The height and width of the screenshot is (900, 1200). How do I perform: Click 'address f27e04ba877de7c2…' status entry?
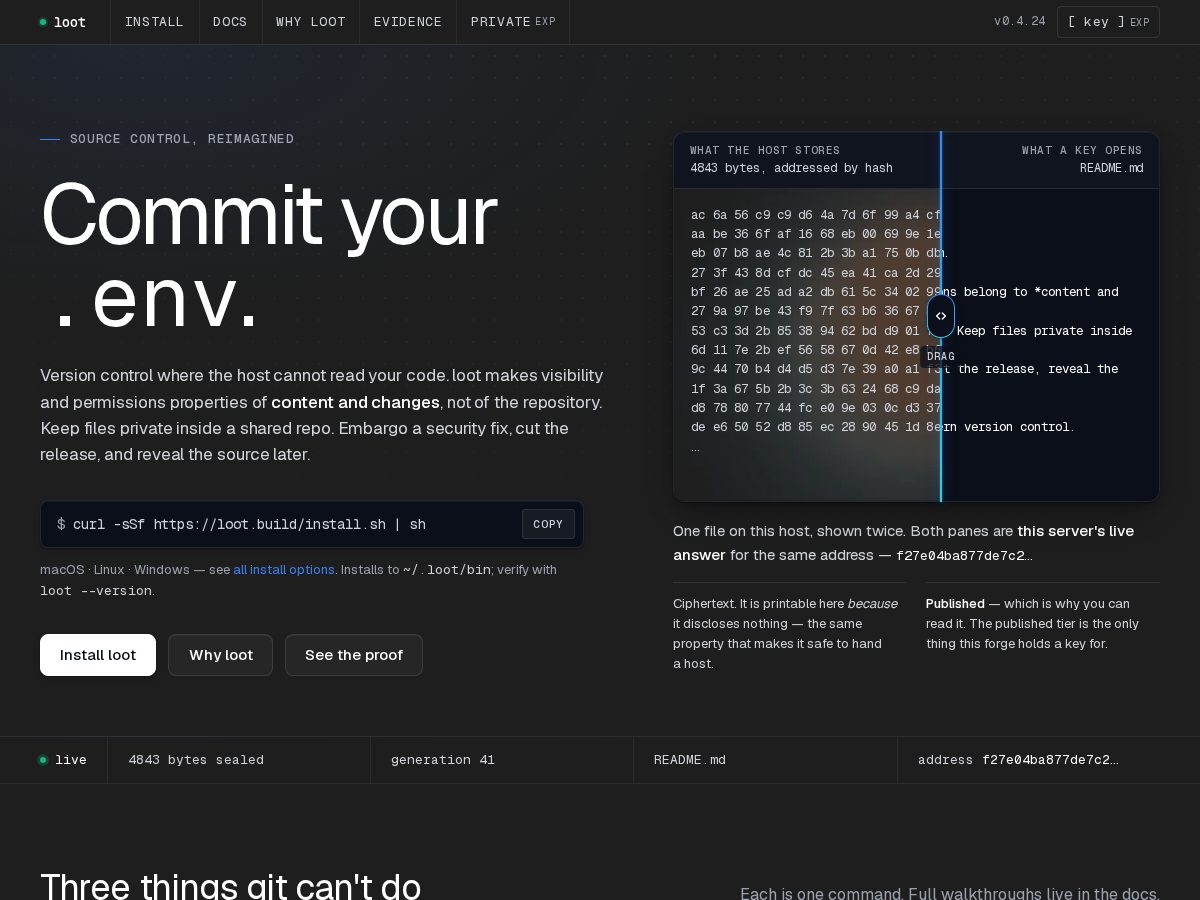(x=1018, y=760)
